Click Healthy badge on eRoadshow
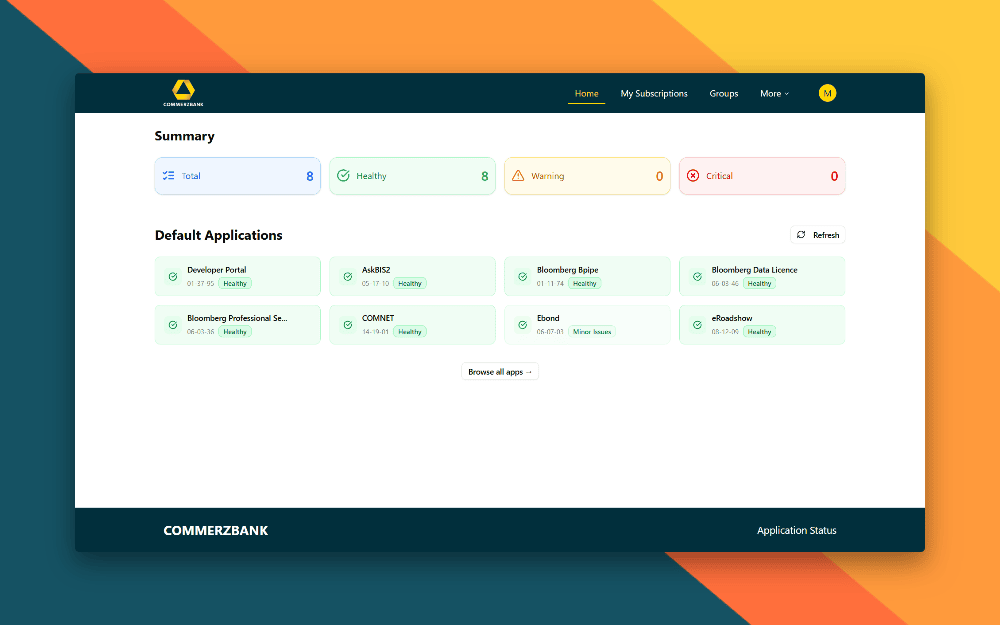The width and height of the screenshot is (1000, 625). [x=759, y=332]
